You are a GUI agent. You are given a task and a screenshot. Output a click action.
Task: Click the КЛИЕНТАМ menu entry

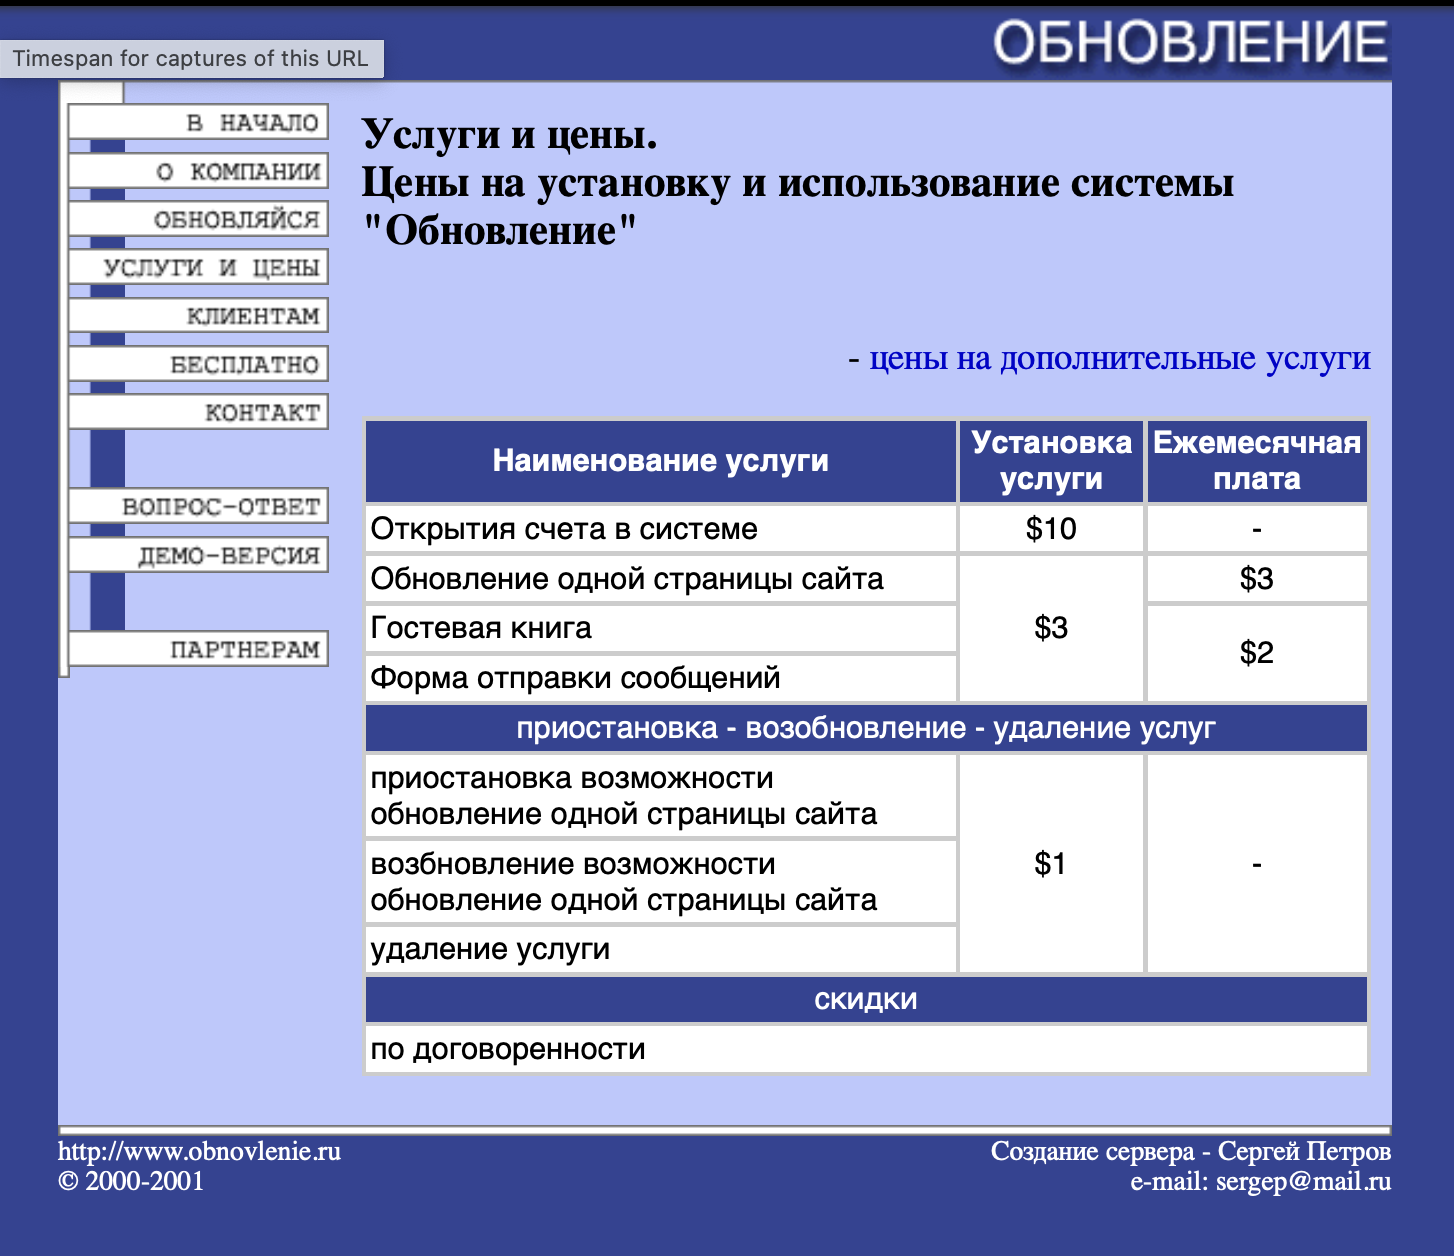point(198,316)
